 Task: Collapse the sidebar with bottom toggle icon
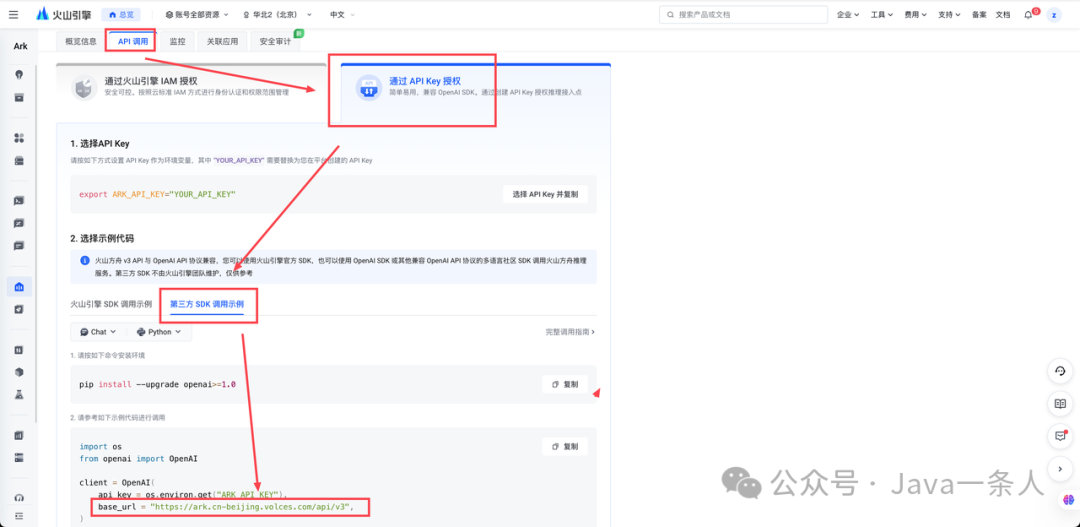coord(19,516)
